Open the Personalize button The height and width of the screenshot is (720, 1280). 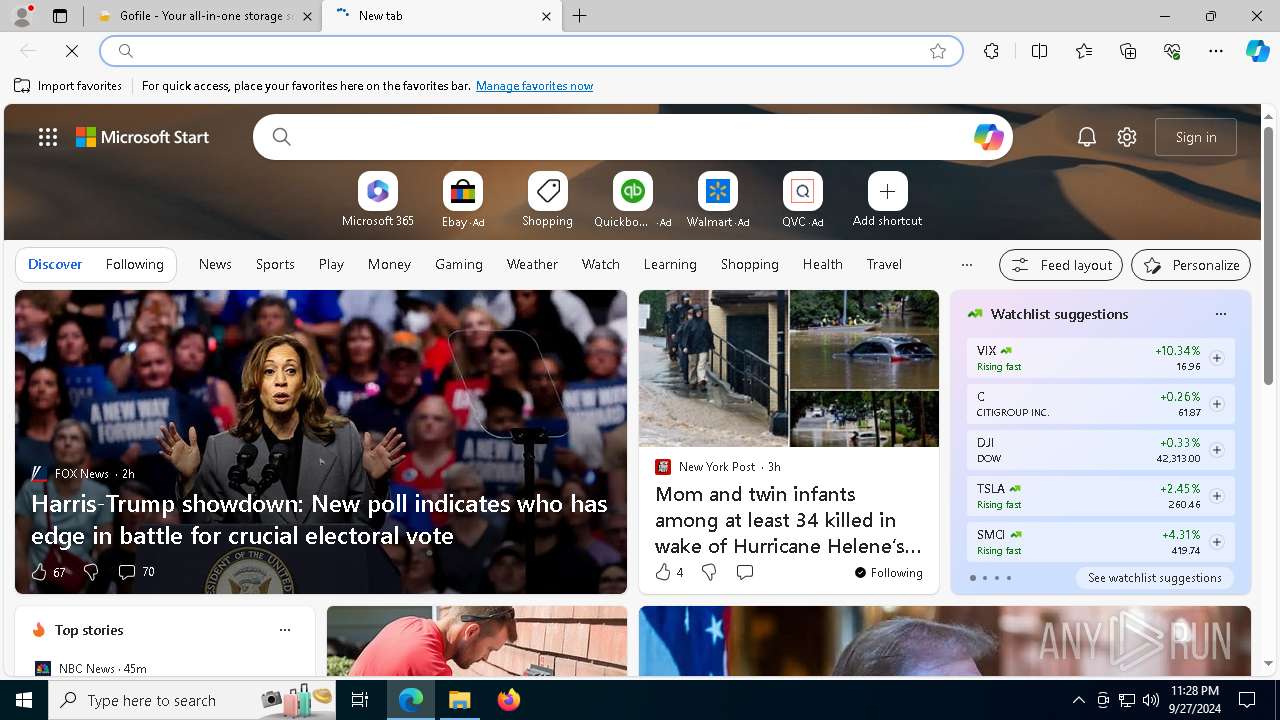pyautogui.click(x=1191, y=265)
